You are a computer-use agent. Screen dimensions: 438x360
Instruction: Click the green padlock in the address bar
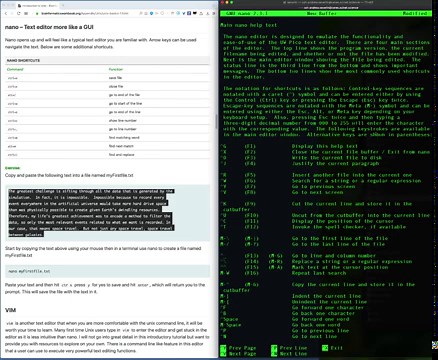click(x=37, y=14)
